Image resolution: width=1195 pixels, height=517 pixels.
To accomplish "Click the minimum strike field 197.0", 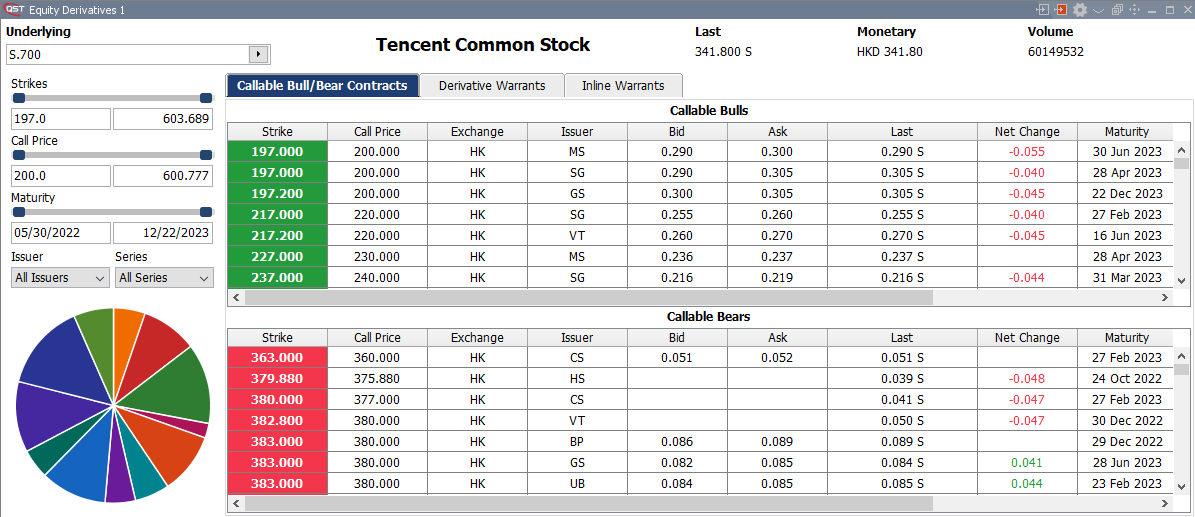I will click(61, 119).
